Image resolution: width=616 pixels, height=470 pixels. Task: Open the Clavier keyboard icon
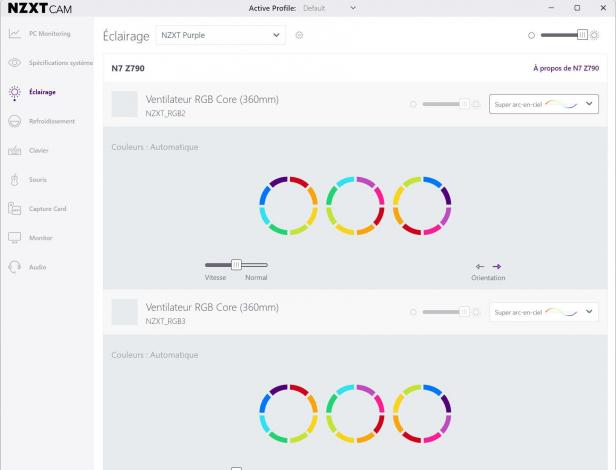[x=15, y=150]
